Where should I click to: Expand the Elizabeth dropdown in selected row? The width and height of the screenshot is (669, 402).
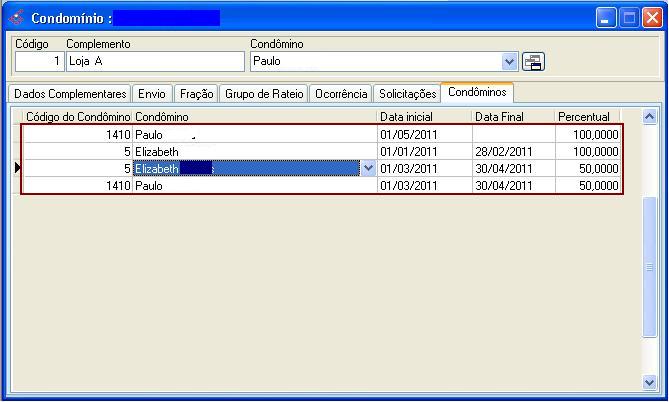coord(368,169)
